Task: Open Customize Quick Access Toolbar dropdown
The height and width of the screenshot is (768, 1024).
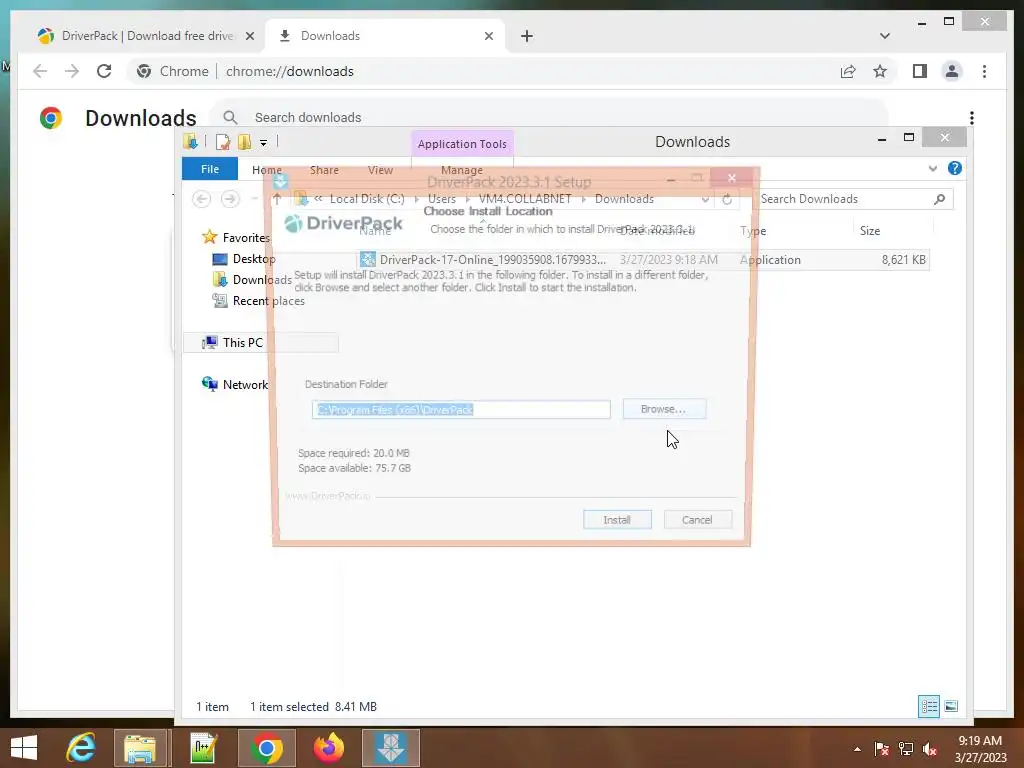Action: (263, 142)
